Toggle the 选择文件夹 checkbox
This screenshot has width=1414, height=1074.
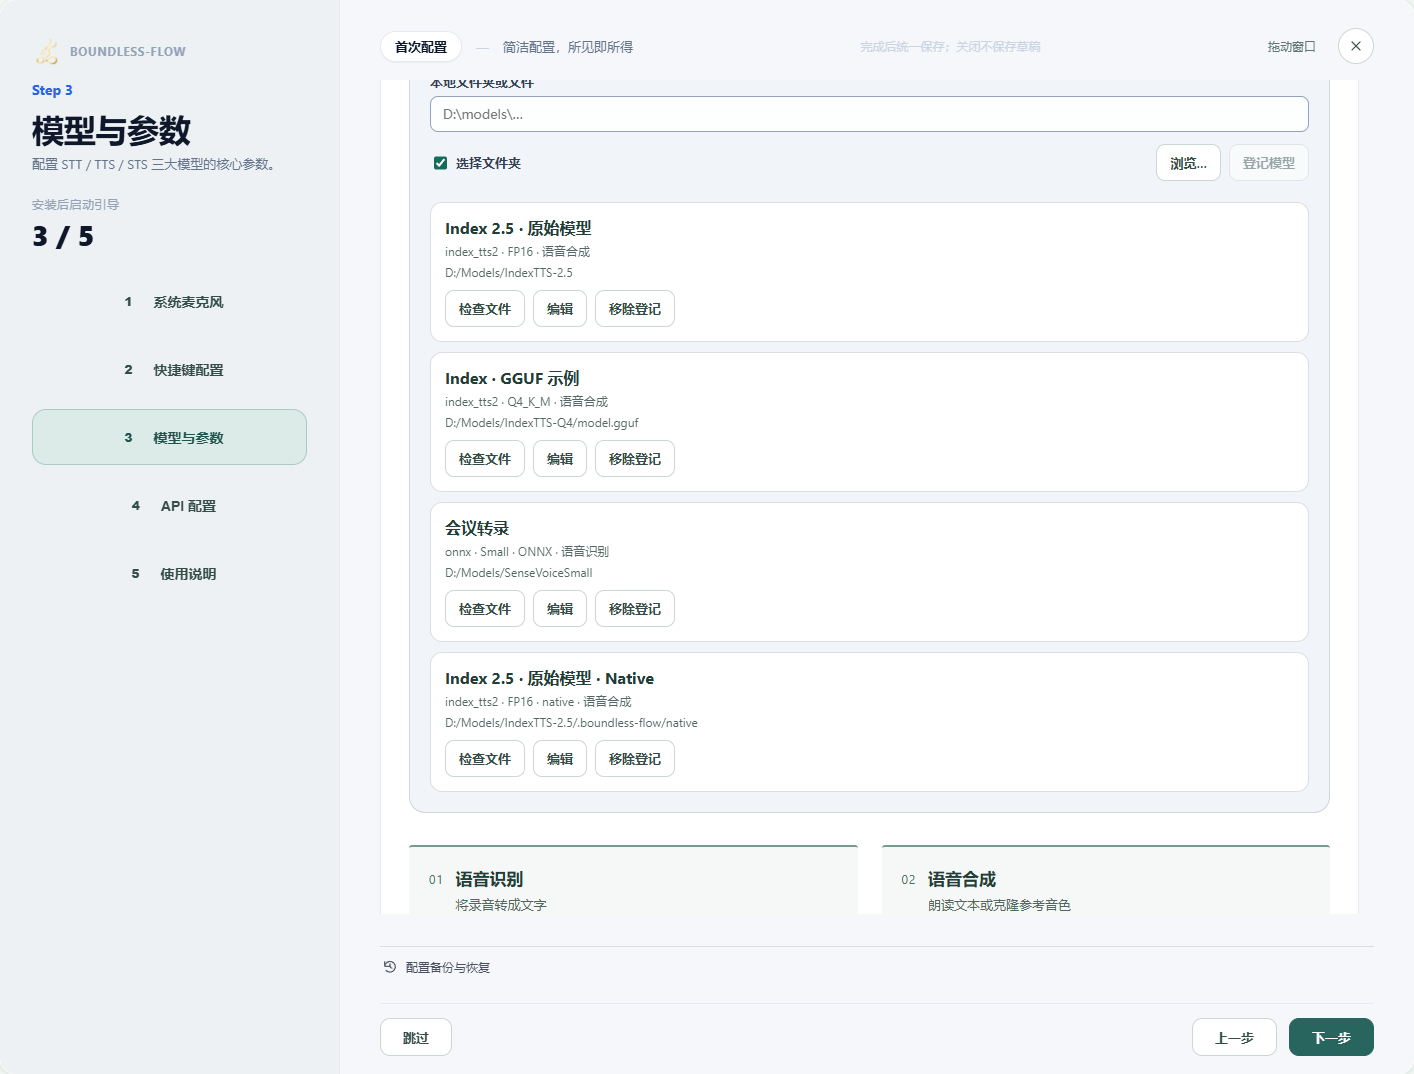(x=440, y=163)
